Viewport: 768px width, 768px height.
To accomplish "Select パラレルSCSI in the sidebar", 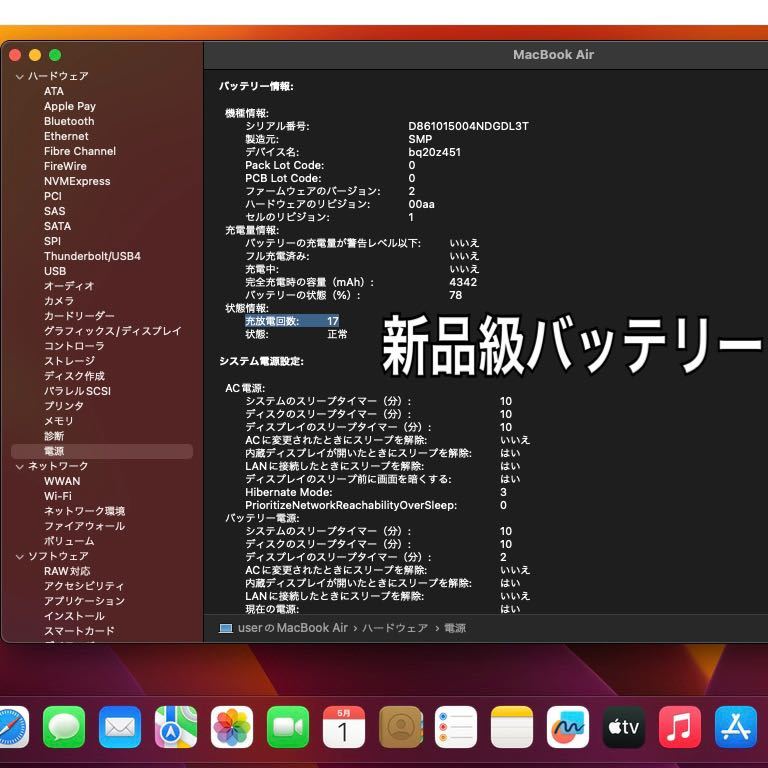I will pyautogui.click(x=77, y=391).
